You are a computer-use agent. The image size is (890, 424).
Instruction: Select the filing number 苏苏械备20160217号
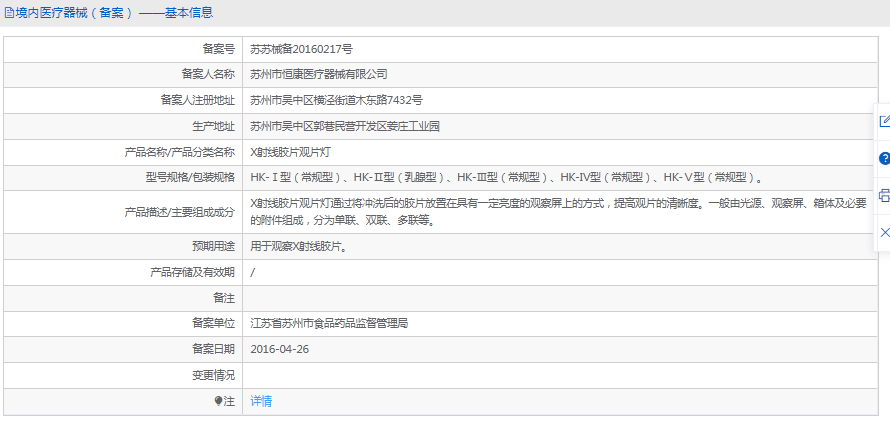point(301,49)
